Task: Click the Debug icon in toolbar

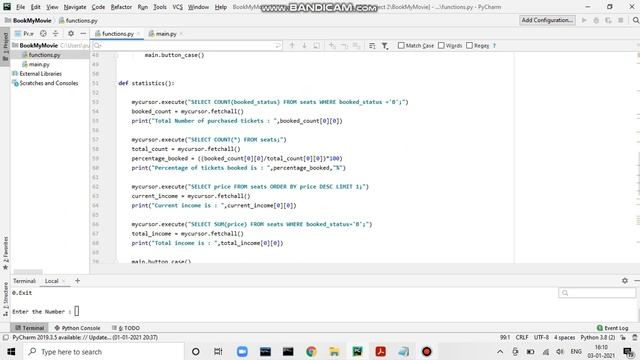Action: coord(596,20)
